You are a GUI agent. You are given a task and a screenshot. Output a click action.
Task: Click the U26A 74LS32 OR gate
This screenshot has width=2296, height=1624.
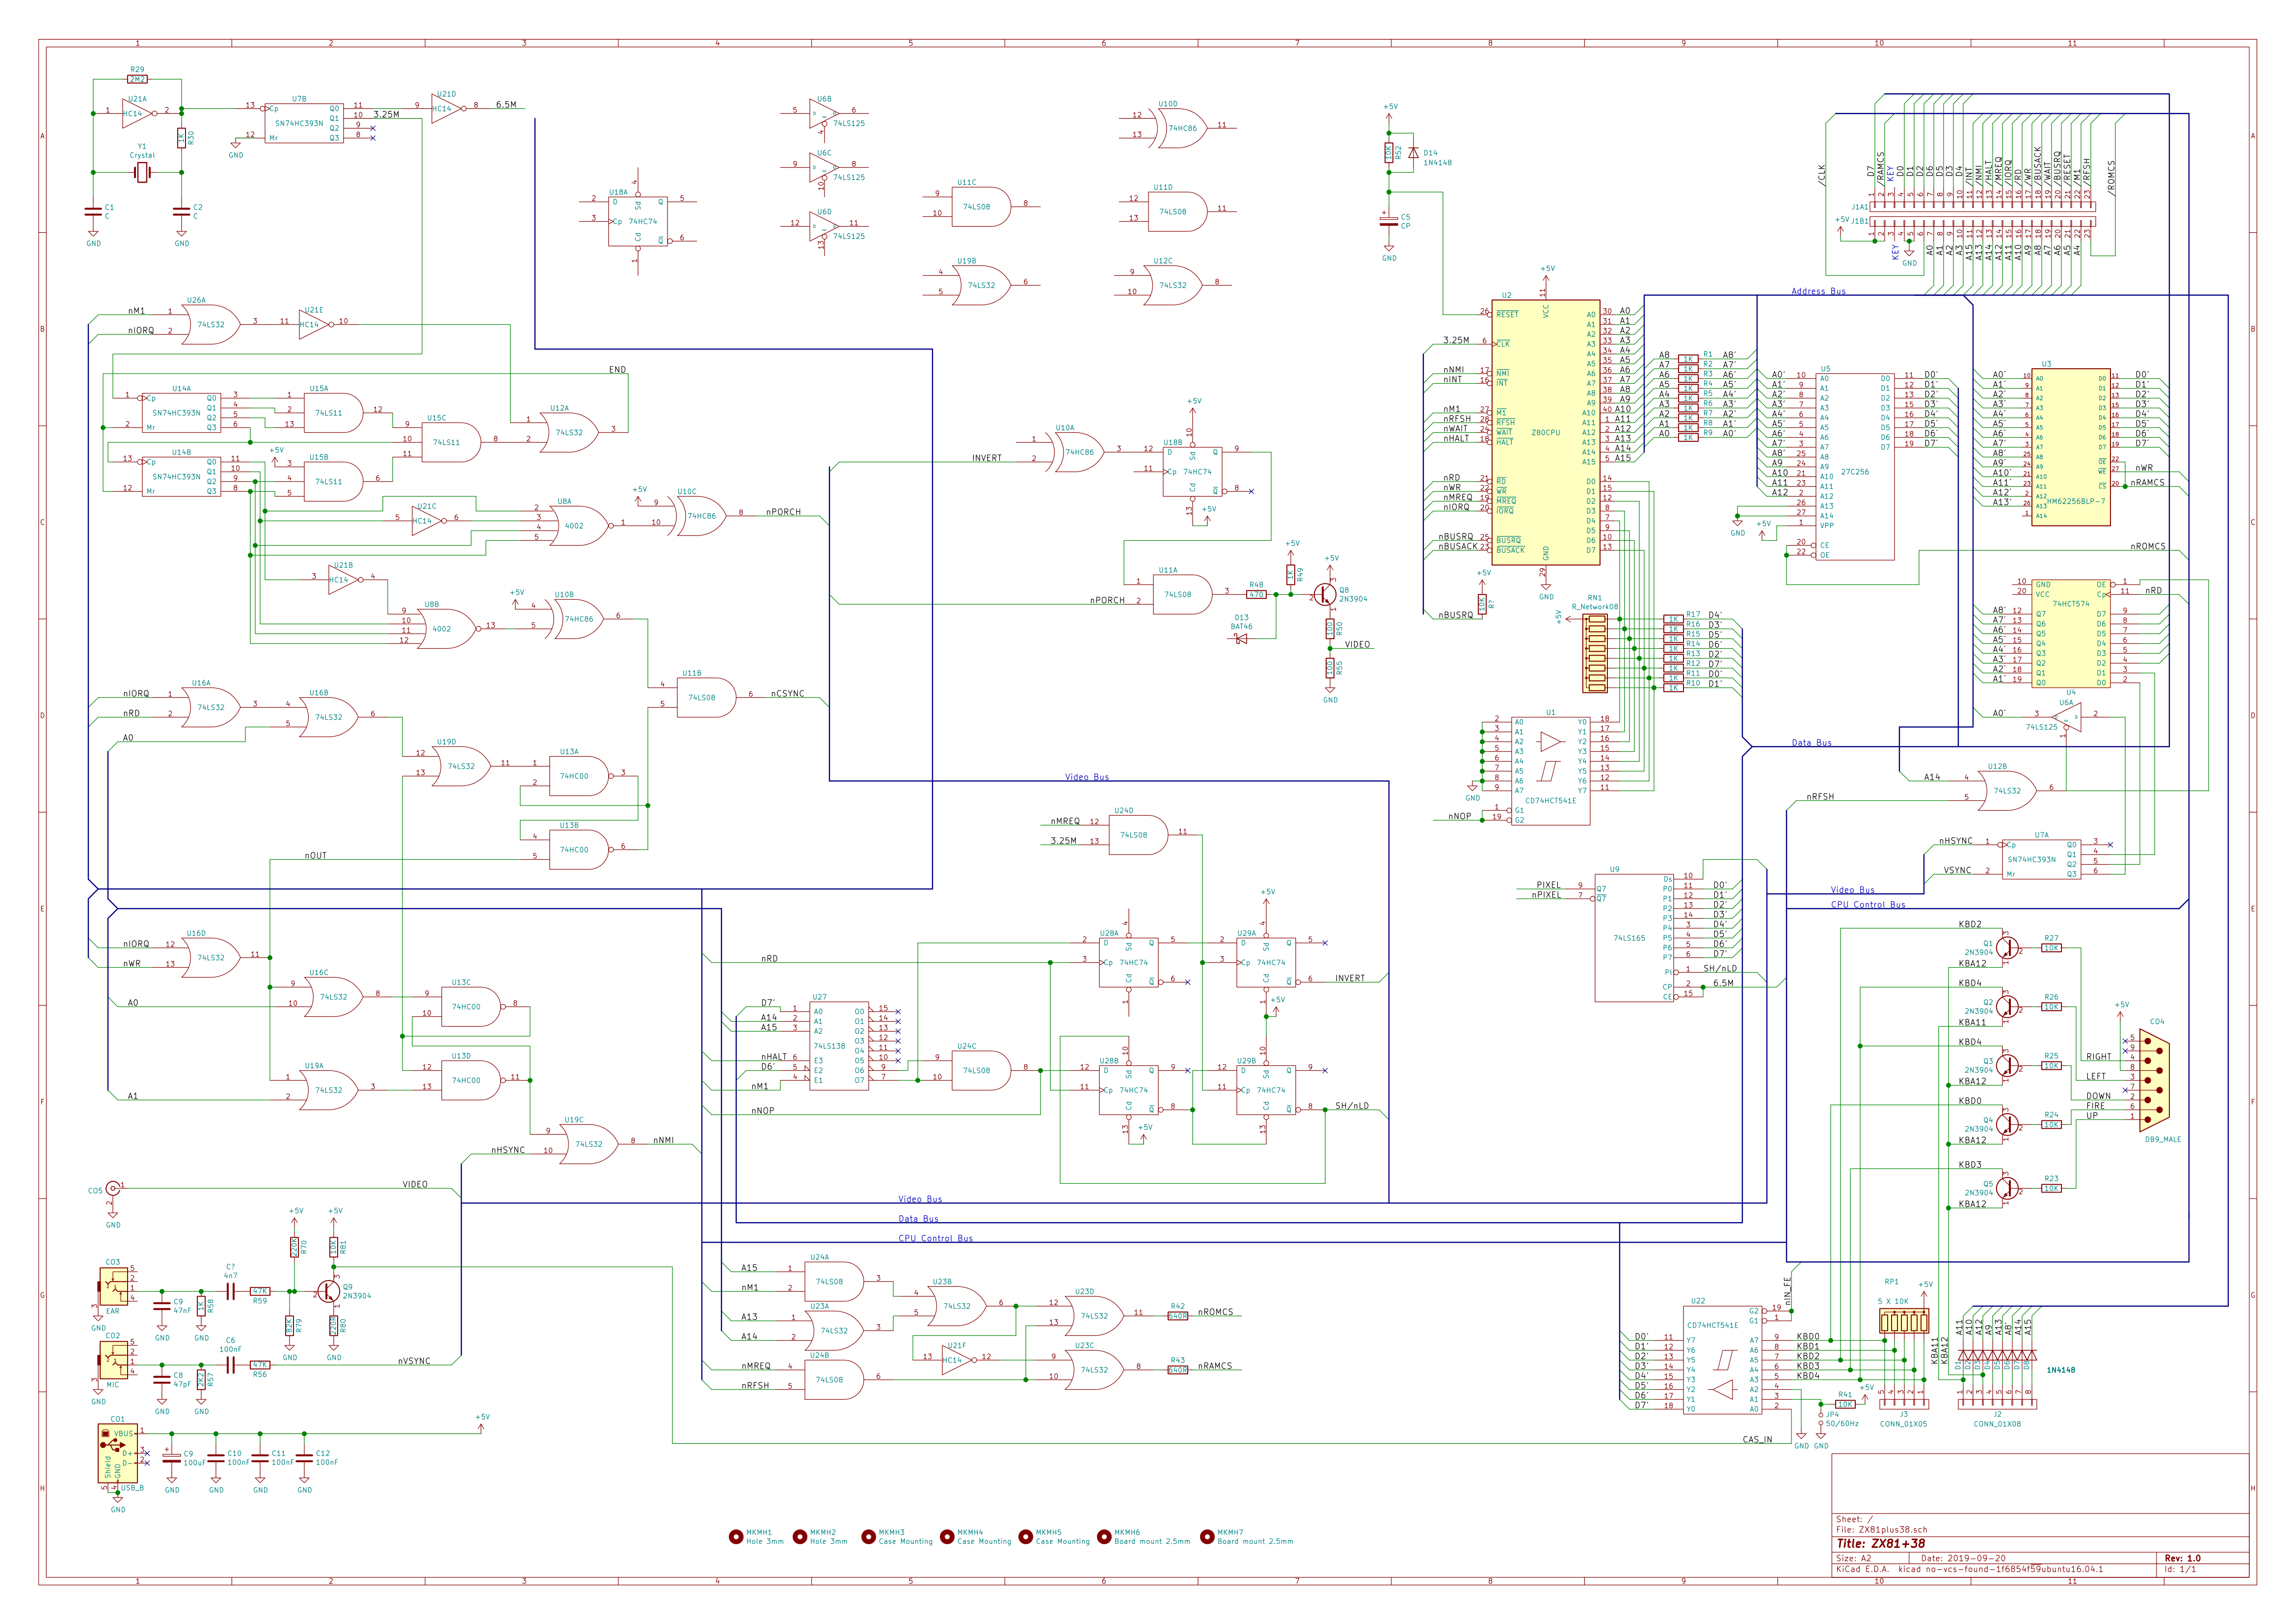click(x=210, y=324)
